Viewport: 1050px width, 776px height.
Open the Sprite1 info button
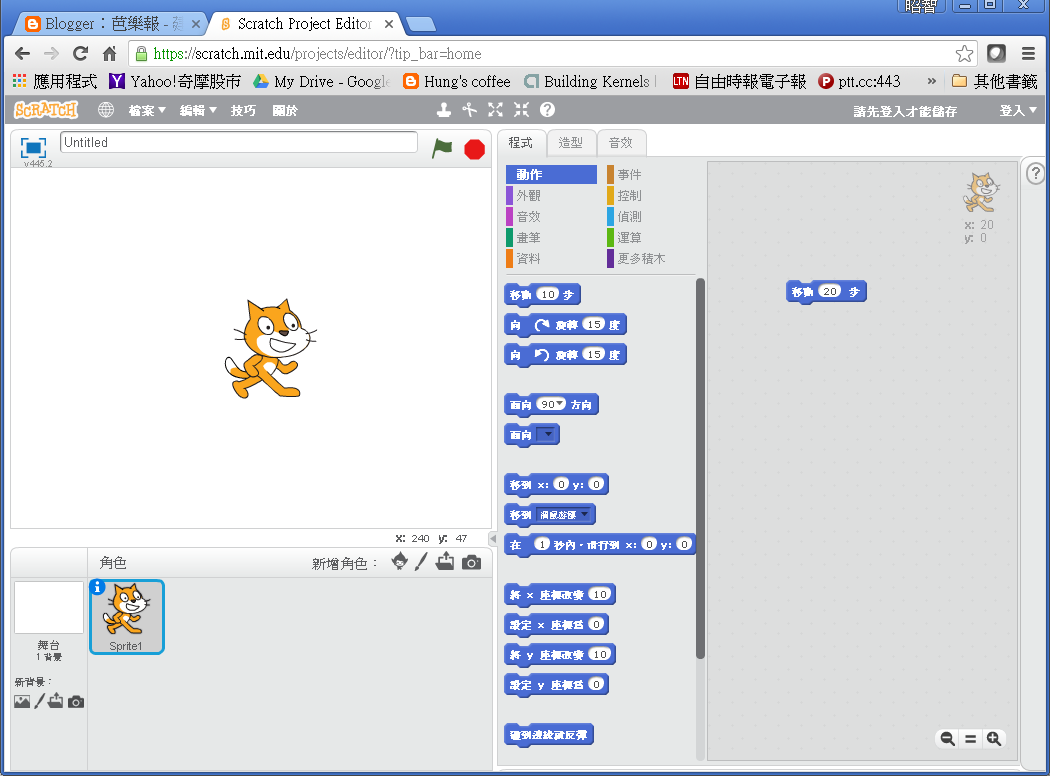[98, 587]
